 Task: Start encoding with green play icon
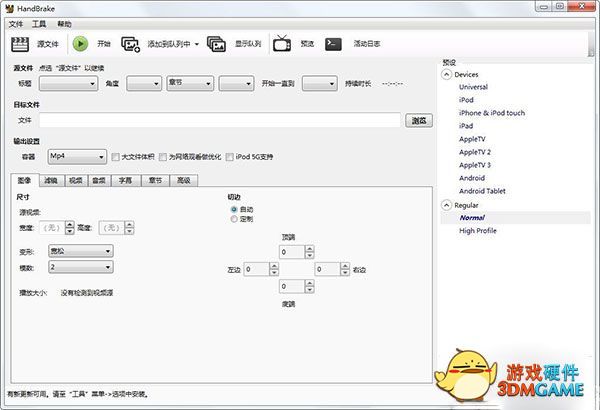(x=80, y=44)
